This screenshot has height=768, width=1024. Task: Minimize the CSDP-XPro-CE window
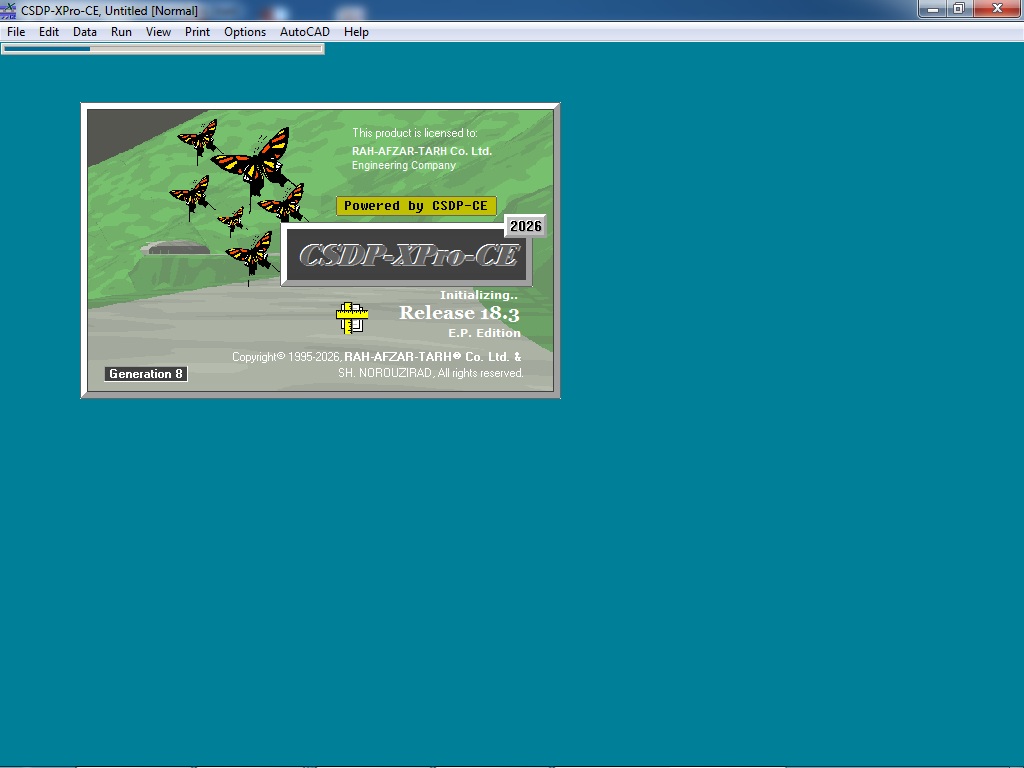coord(933,9)
